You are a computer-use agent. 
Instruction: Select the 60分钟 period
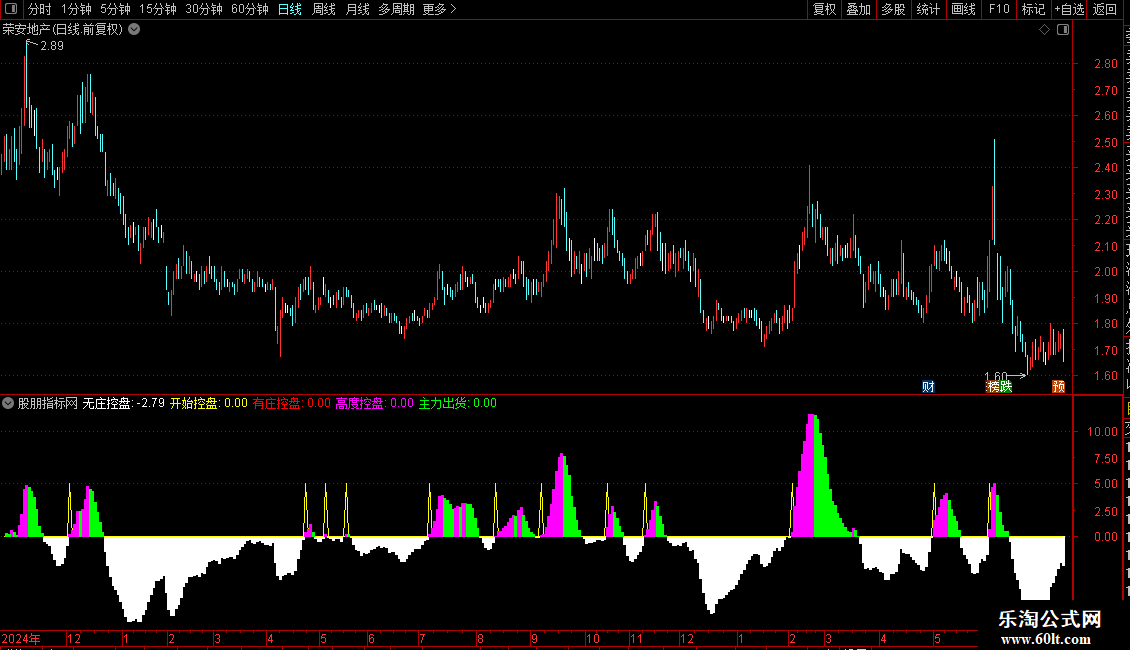249,9
